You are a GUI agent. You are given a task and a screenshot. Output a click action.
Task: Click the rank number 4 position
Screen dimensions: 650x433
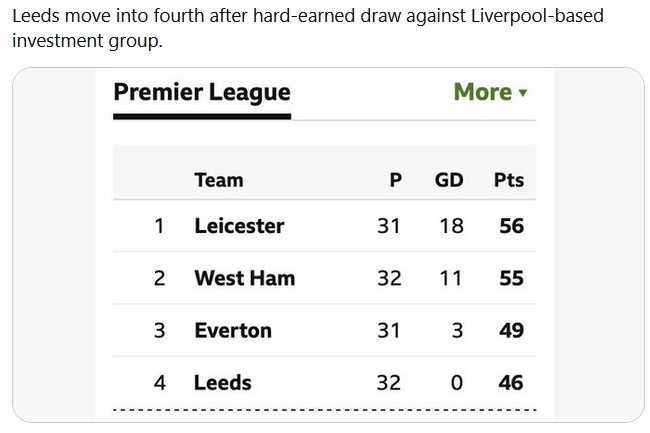pos(159,382)
